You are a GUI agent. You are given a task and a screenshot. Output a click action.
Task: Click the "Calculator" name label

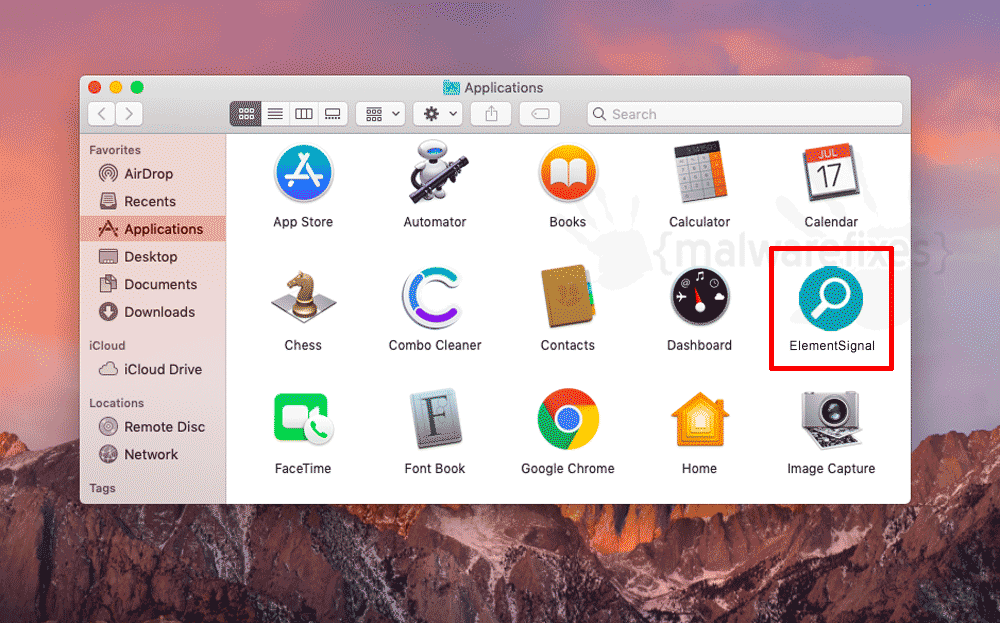point(700,222)
